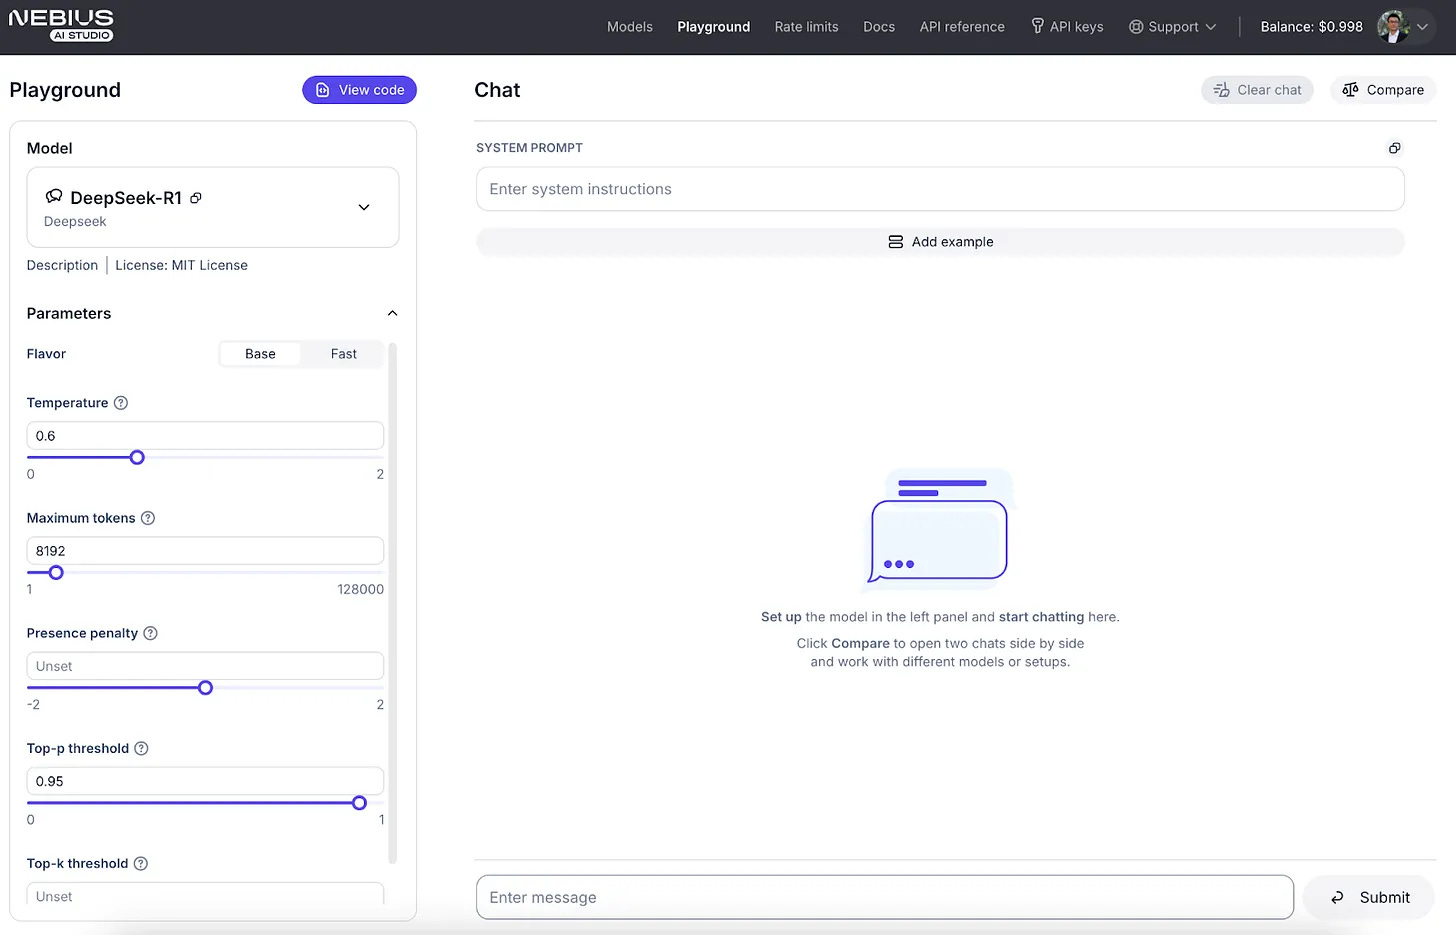Click the Nebius AI Studio logo

61,26
